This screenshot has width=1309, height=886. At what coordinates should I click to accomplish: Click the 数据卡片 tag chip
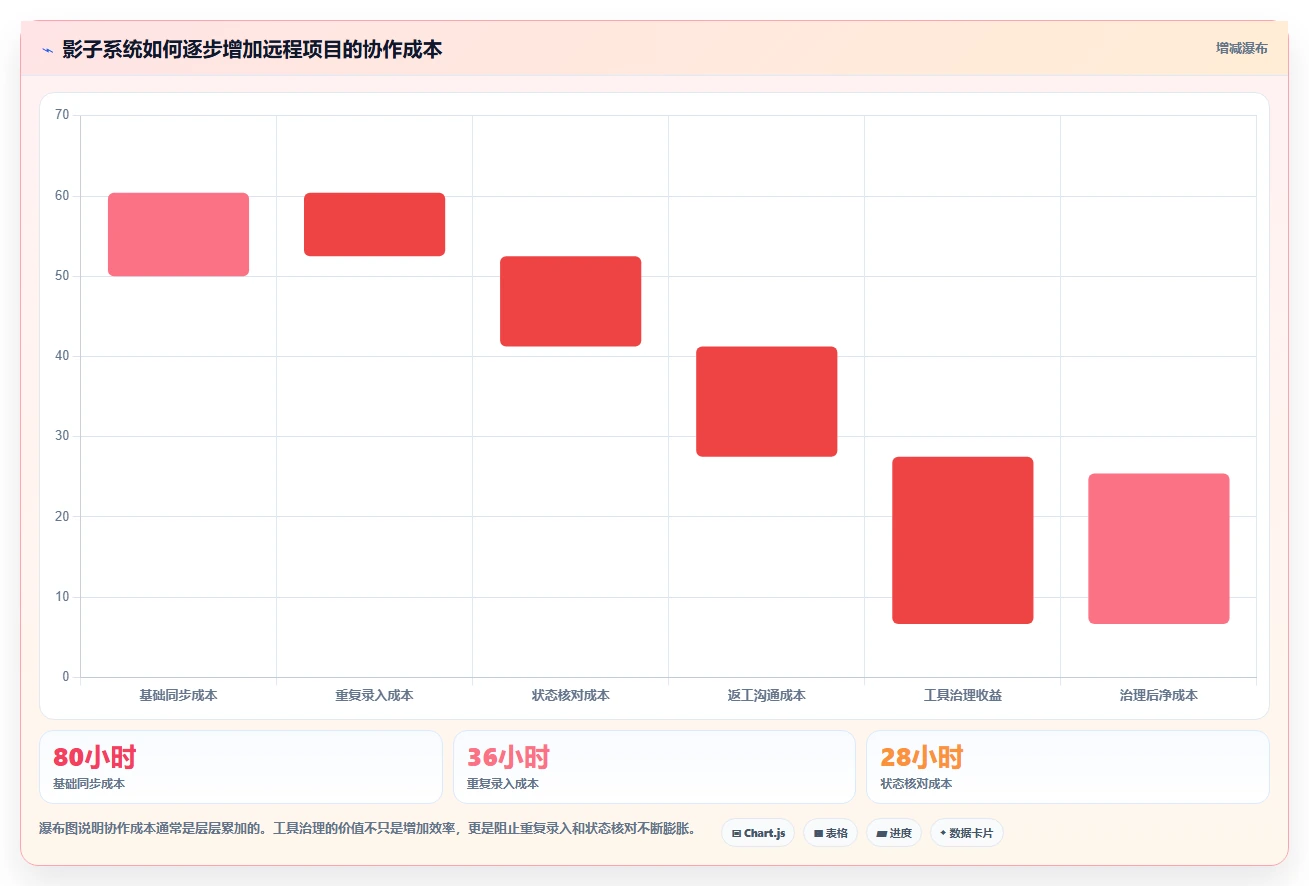(x=966, y=833)
